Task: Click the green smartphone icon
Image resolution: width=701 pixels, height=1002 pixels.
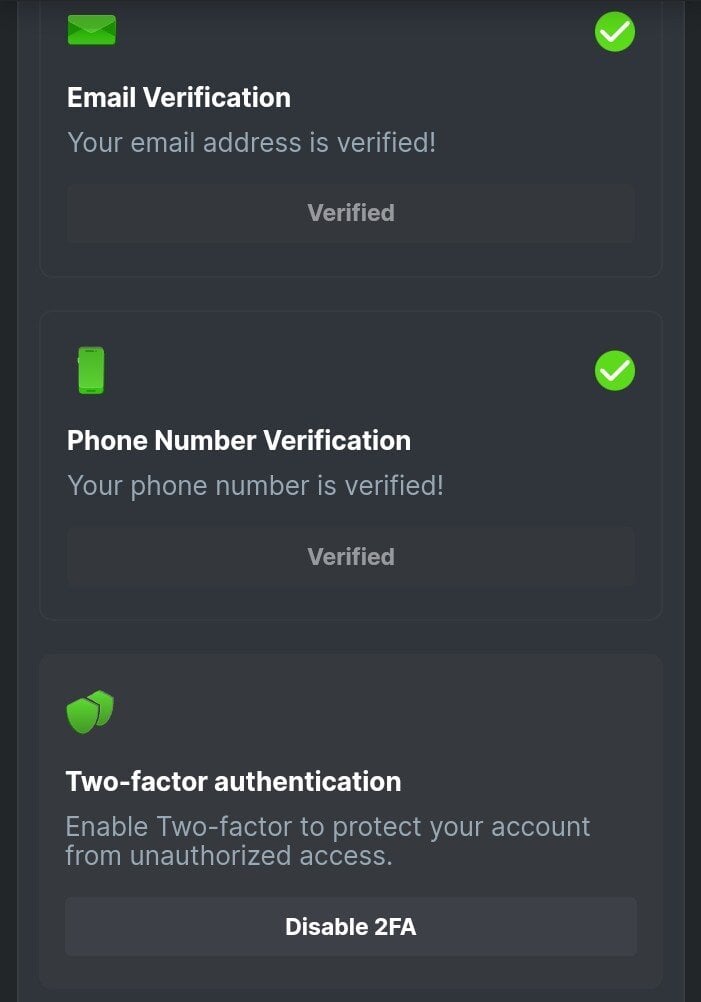Action: click(x=91, y=370)
